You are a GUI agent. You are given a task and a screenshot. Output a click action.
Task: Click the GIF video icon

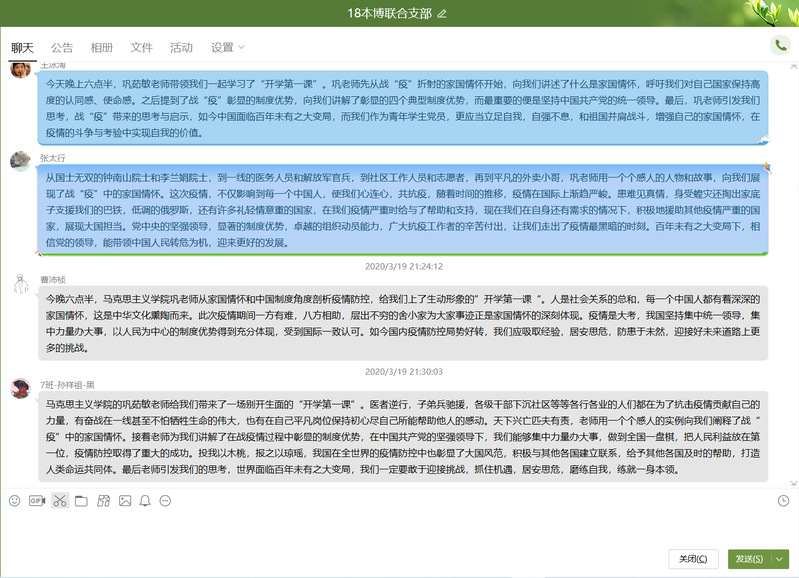point(37,500)
